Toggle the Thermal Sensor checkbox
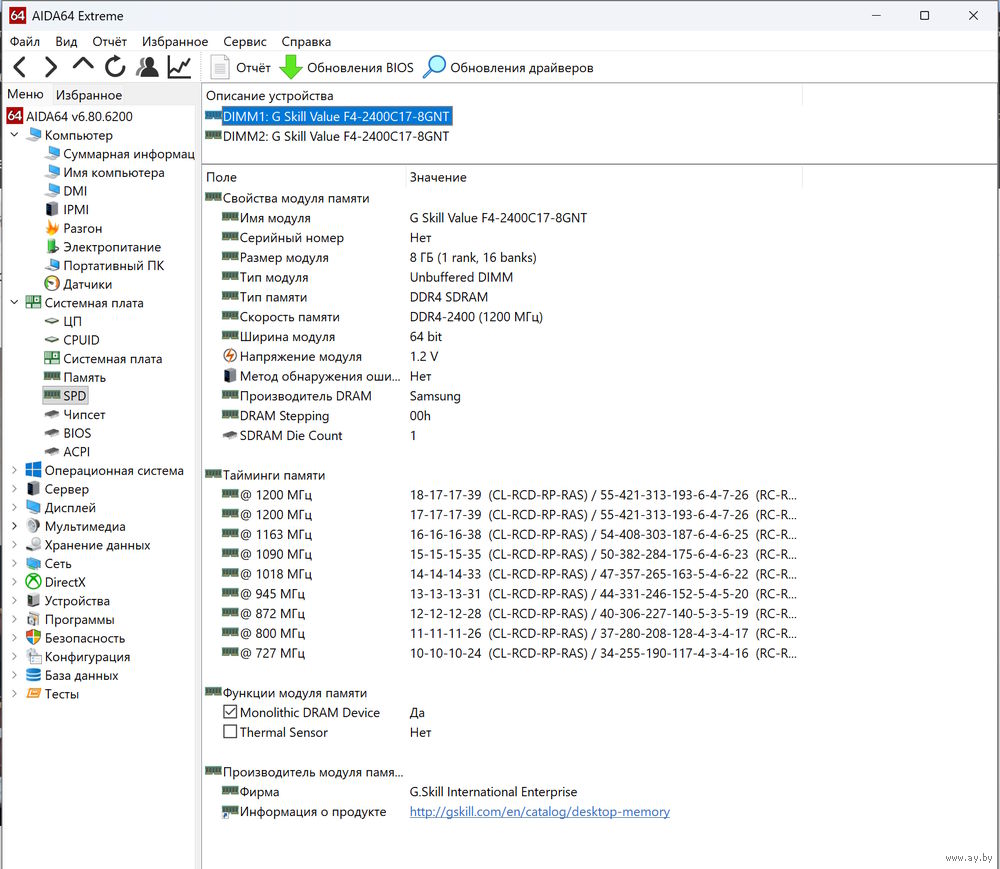The image size is (1000, 869). pos(230,732)
